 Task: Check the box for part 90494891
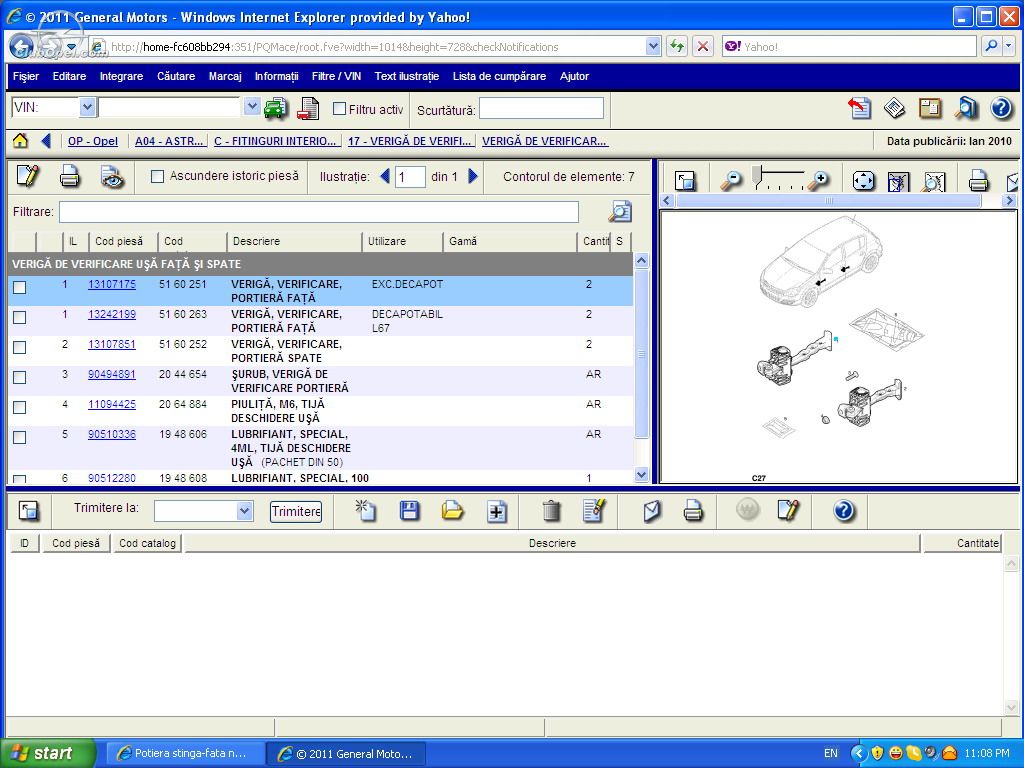click(x=20, y=377)
